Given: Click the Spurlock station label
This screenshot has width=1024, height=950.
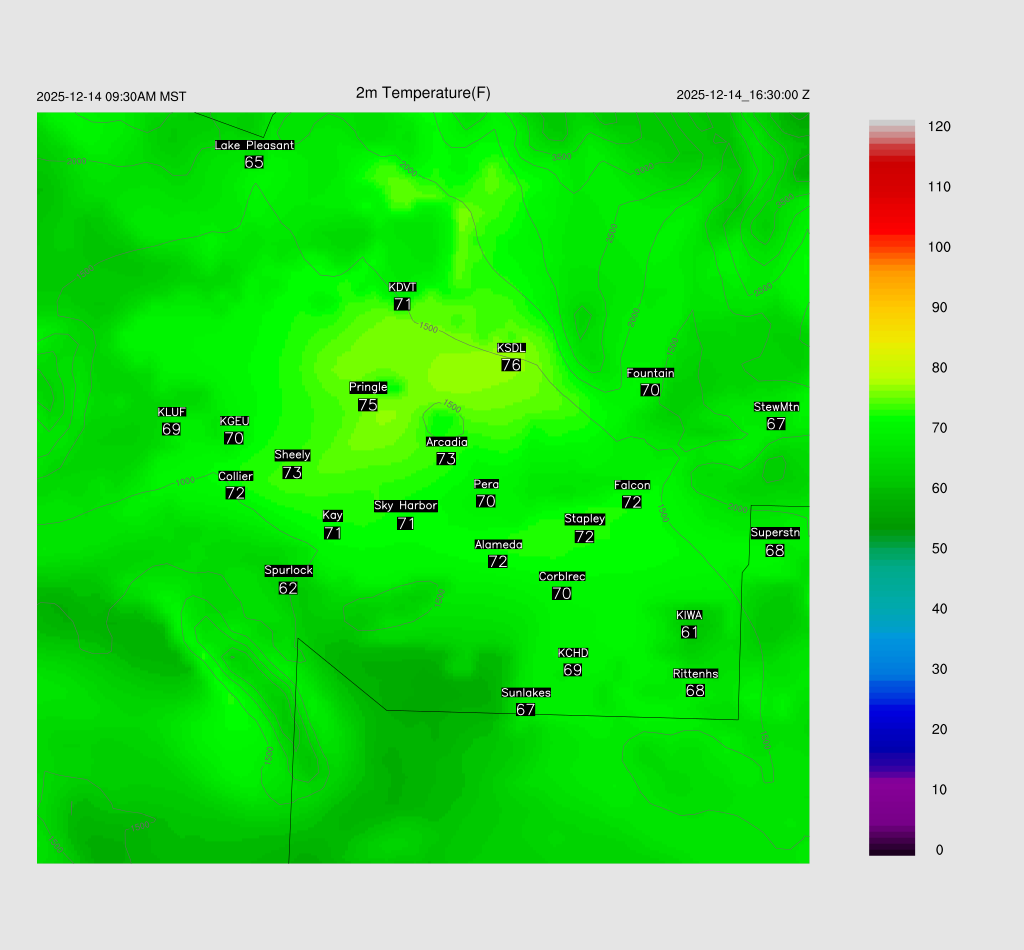Looking at the screenshot, I should (x=288, y=571).
